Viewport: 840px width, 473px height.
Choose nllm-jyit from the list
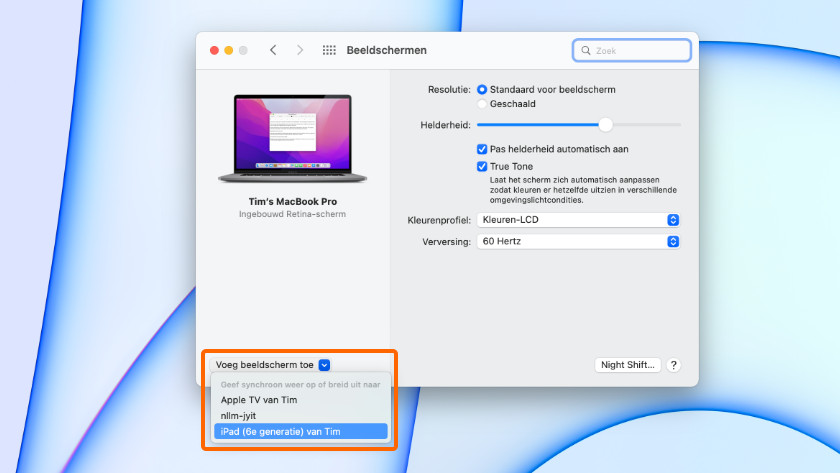click(x=301, y=416)
